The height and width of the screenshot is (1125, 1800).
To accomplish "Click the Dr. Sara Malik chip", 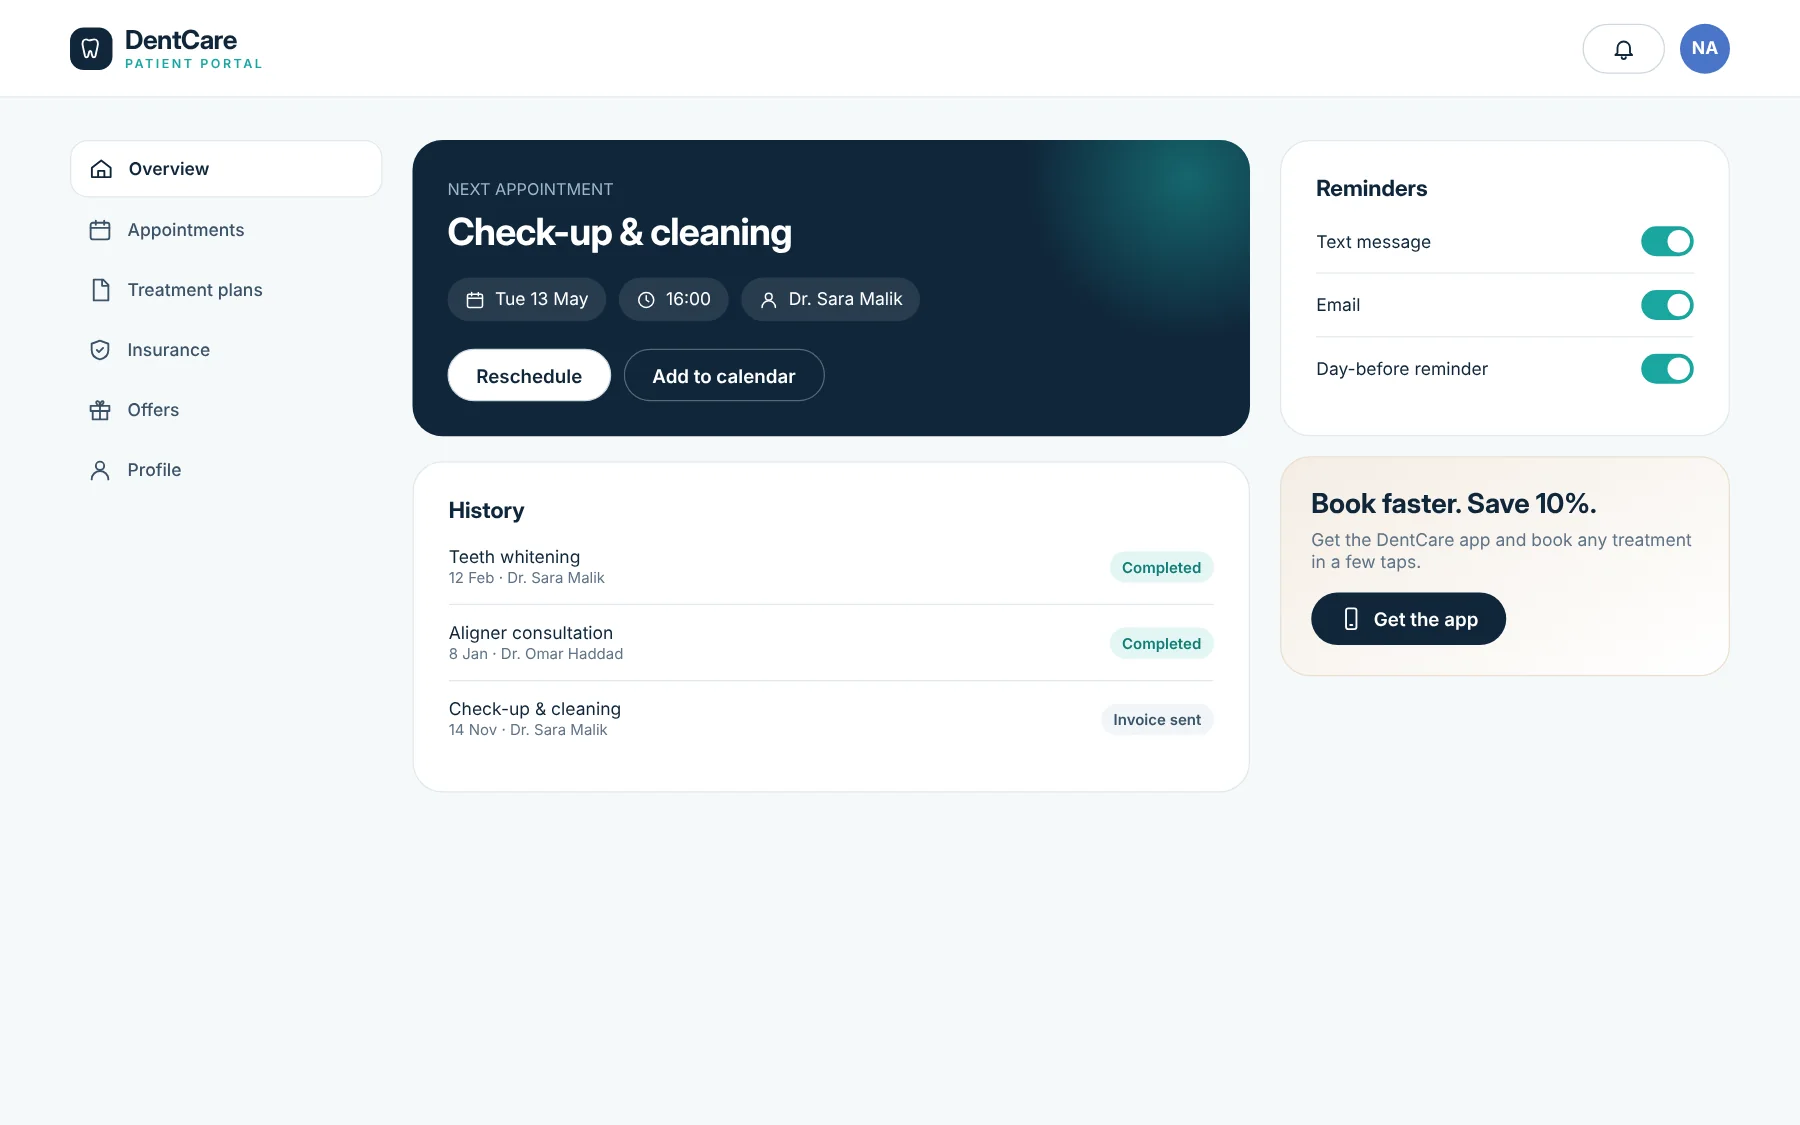I will point(830,299).
